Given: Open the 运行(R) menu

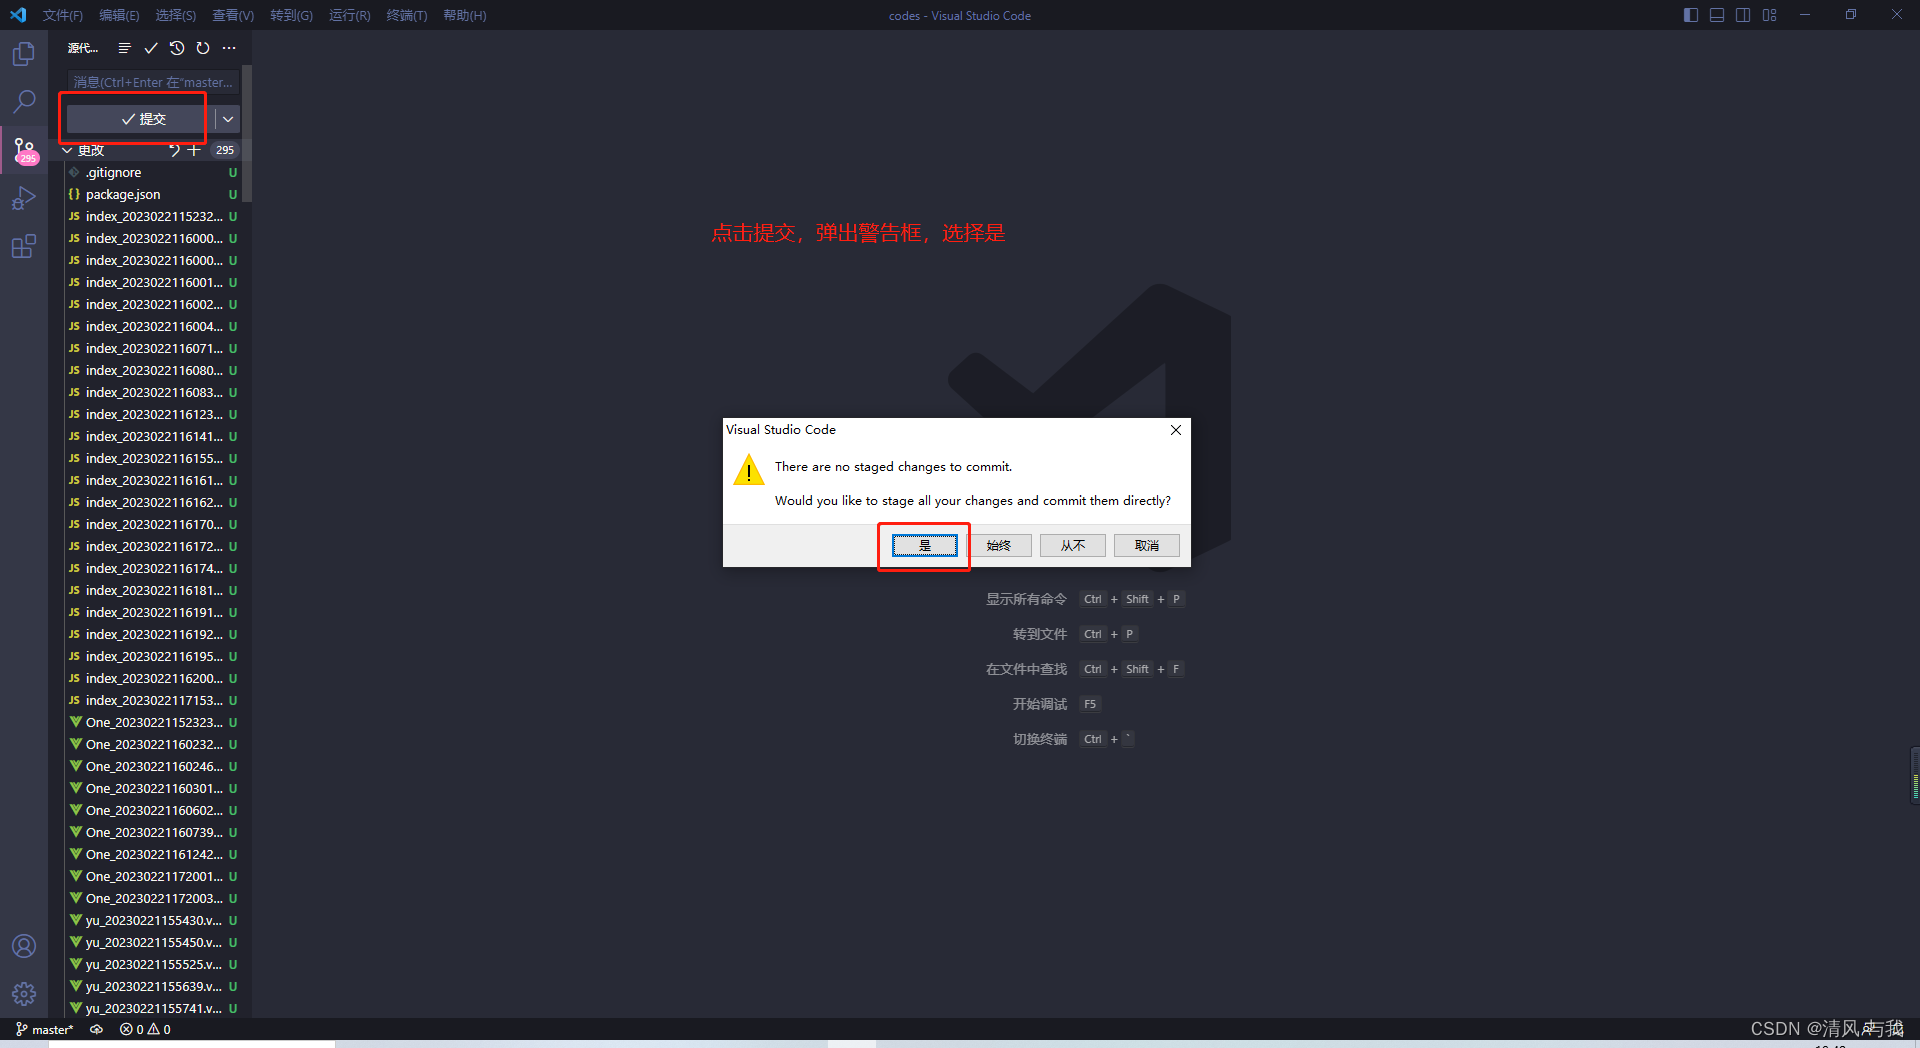Looking at the screenshot, I should (x=349, y=15).
